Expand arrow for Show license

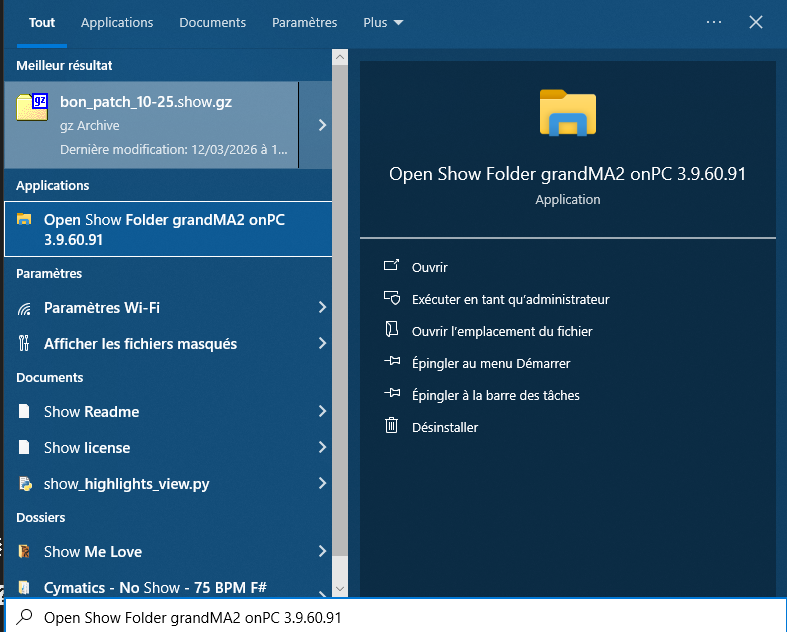point(322,447)
